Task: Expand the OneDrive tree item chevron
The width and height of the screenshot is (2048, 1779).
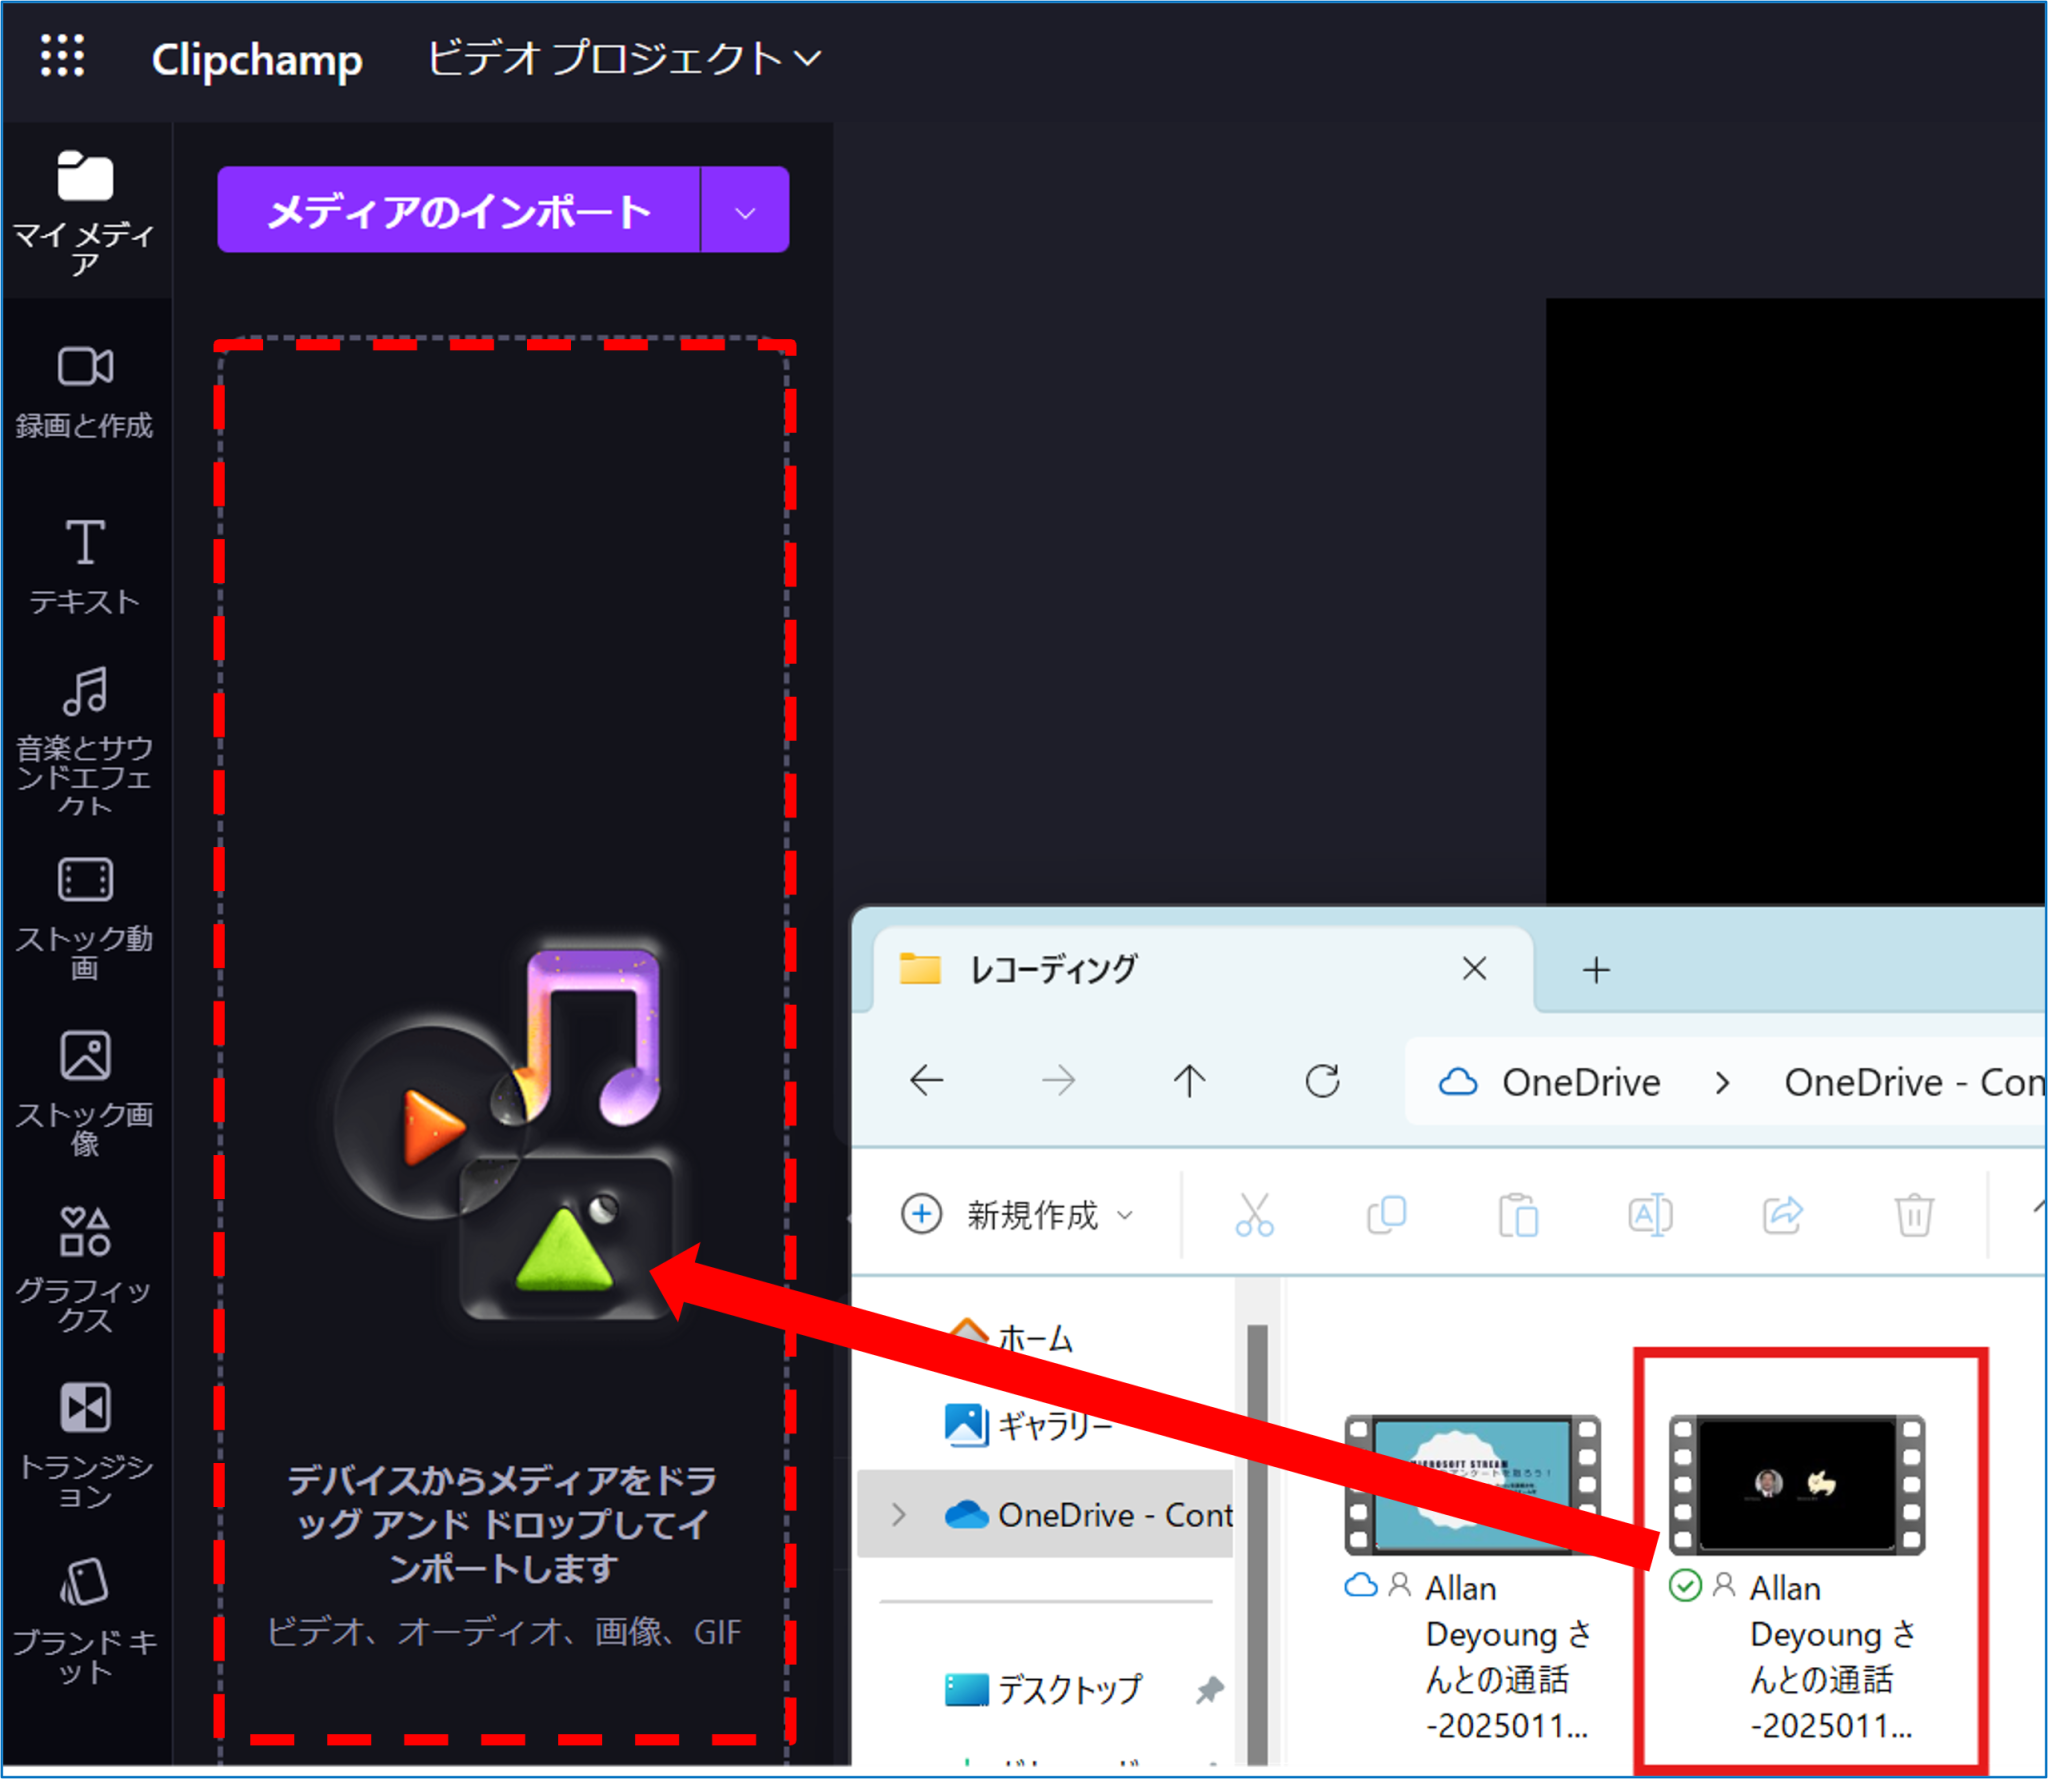Action: tap(897, 1515)
